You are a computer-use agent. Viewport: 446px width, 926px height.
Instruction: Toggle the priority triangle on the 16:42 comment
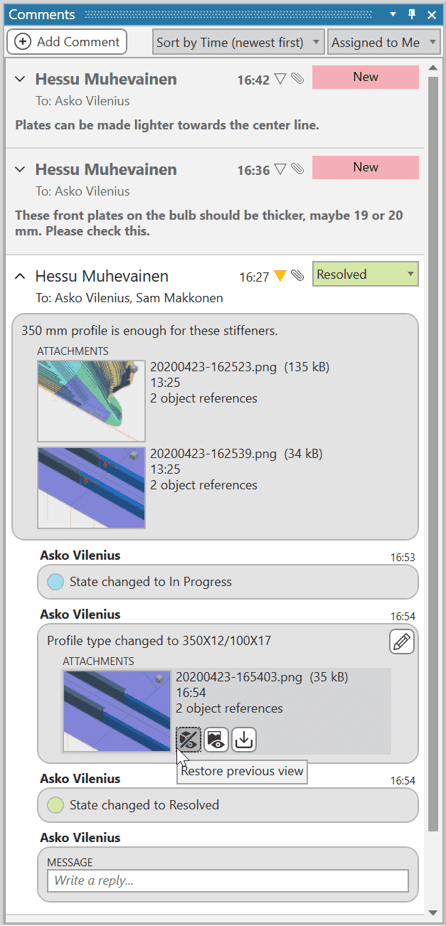(281, 79)
